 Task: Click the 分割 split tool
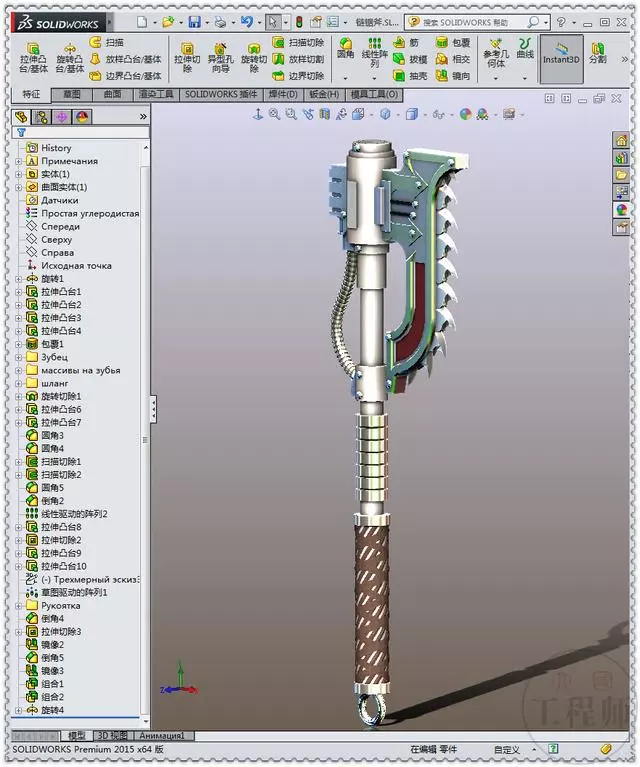(597, 53)
